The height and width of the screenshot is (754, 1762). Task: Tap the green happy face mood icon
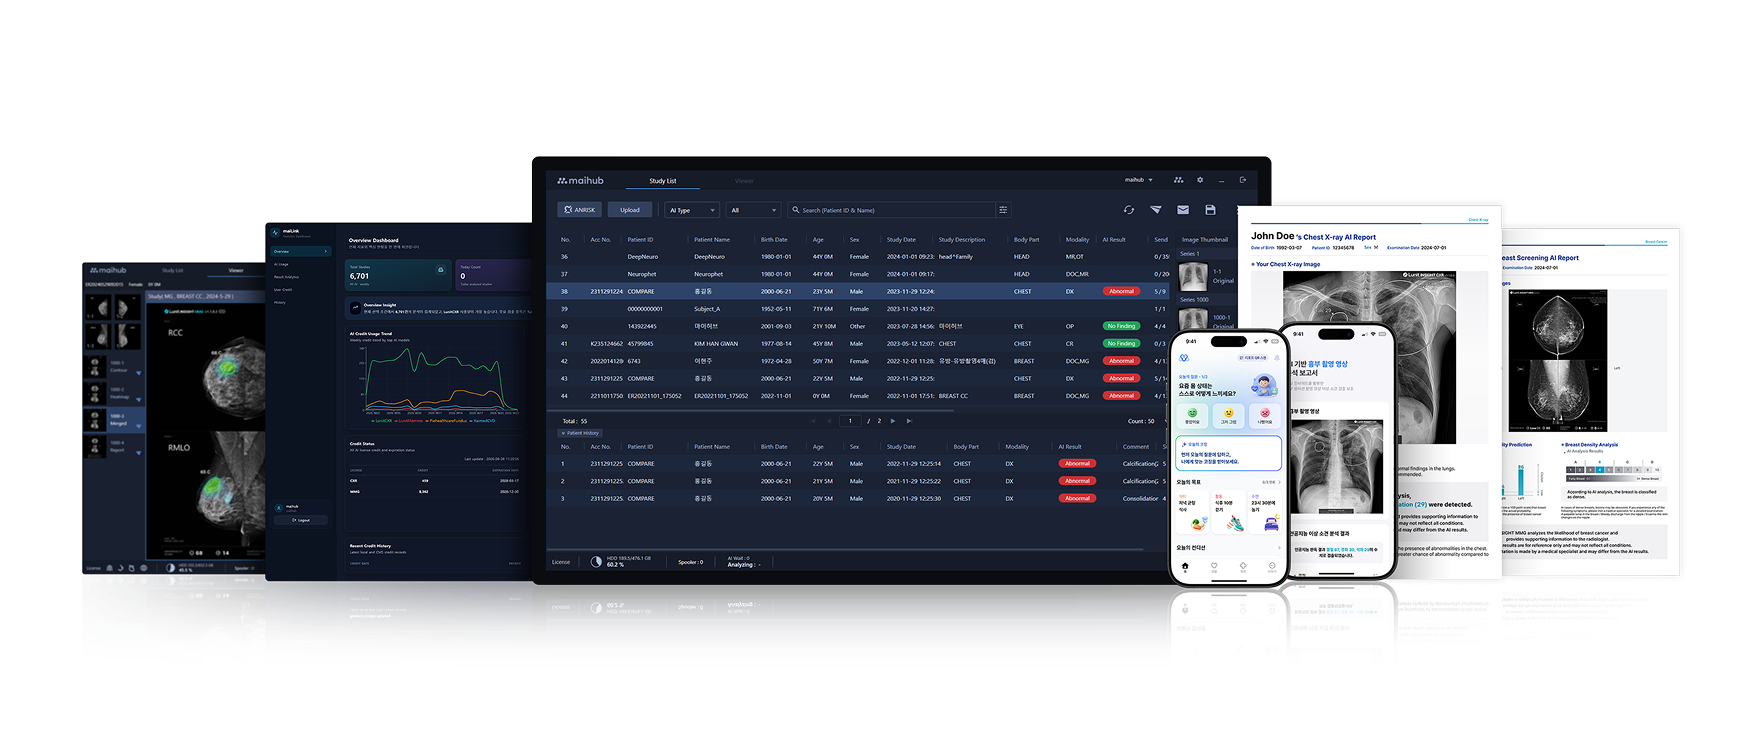click(1192, 414)
